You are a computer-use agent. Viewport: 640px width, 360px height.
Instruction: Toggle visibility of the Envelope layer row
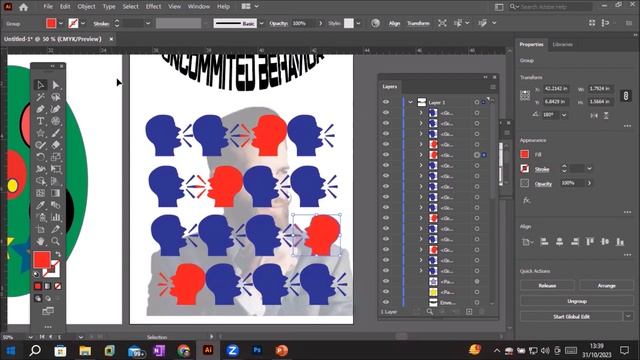tap(386, 302)
